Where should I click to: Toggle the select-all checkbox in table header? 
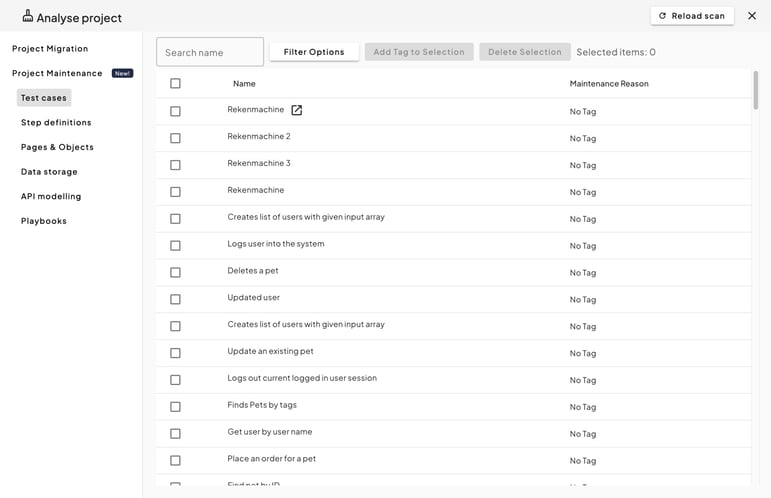(175, 83)
